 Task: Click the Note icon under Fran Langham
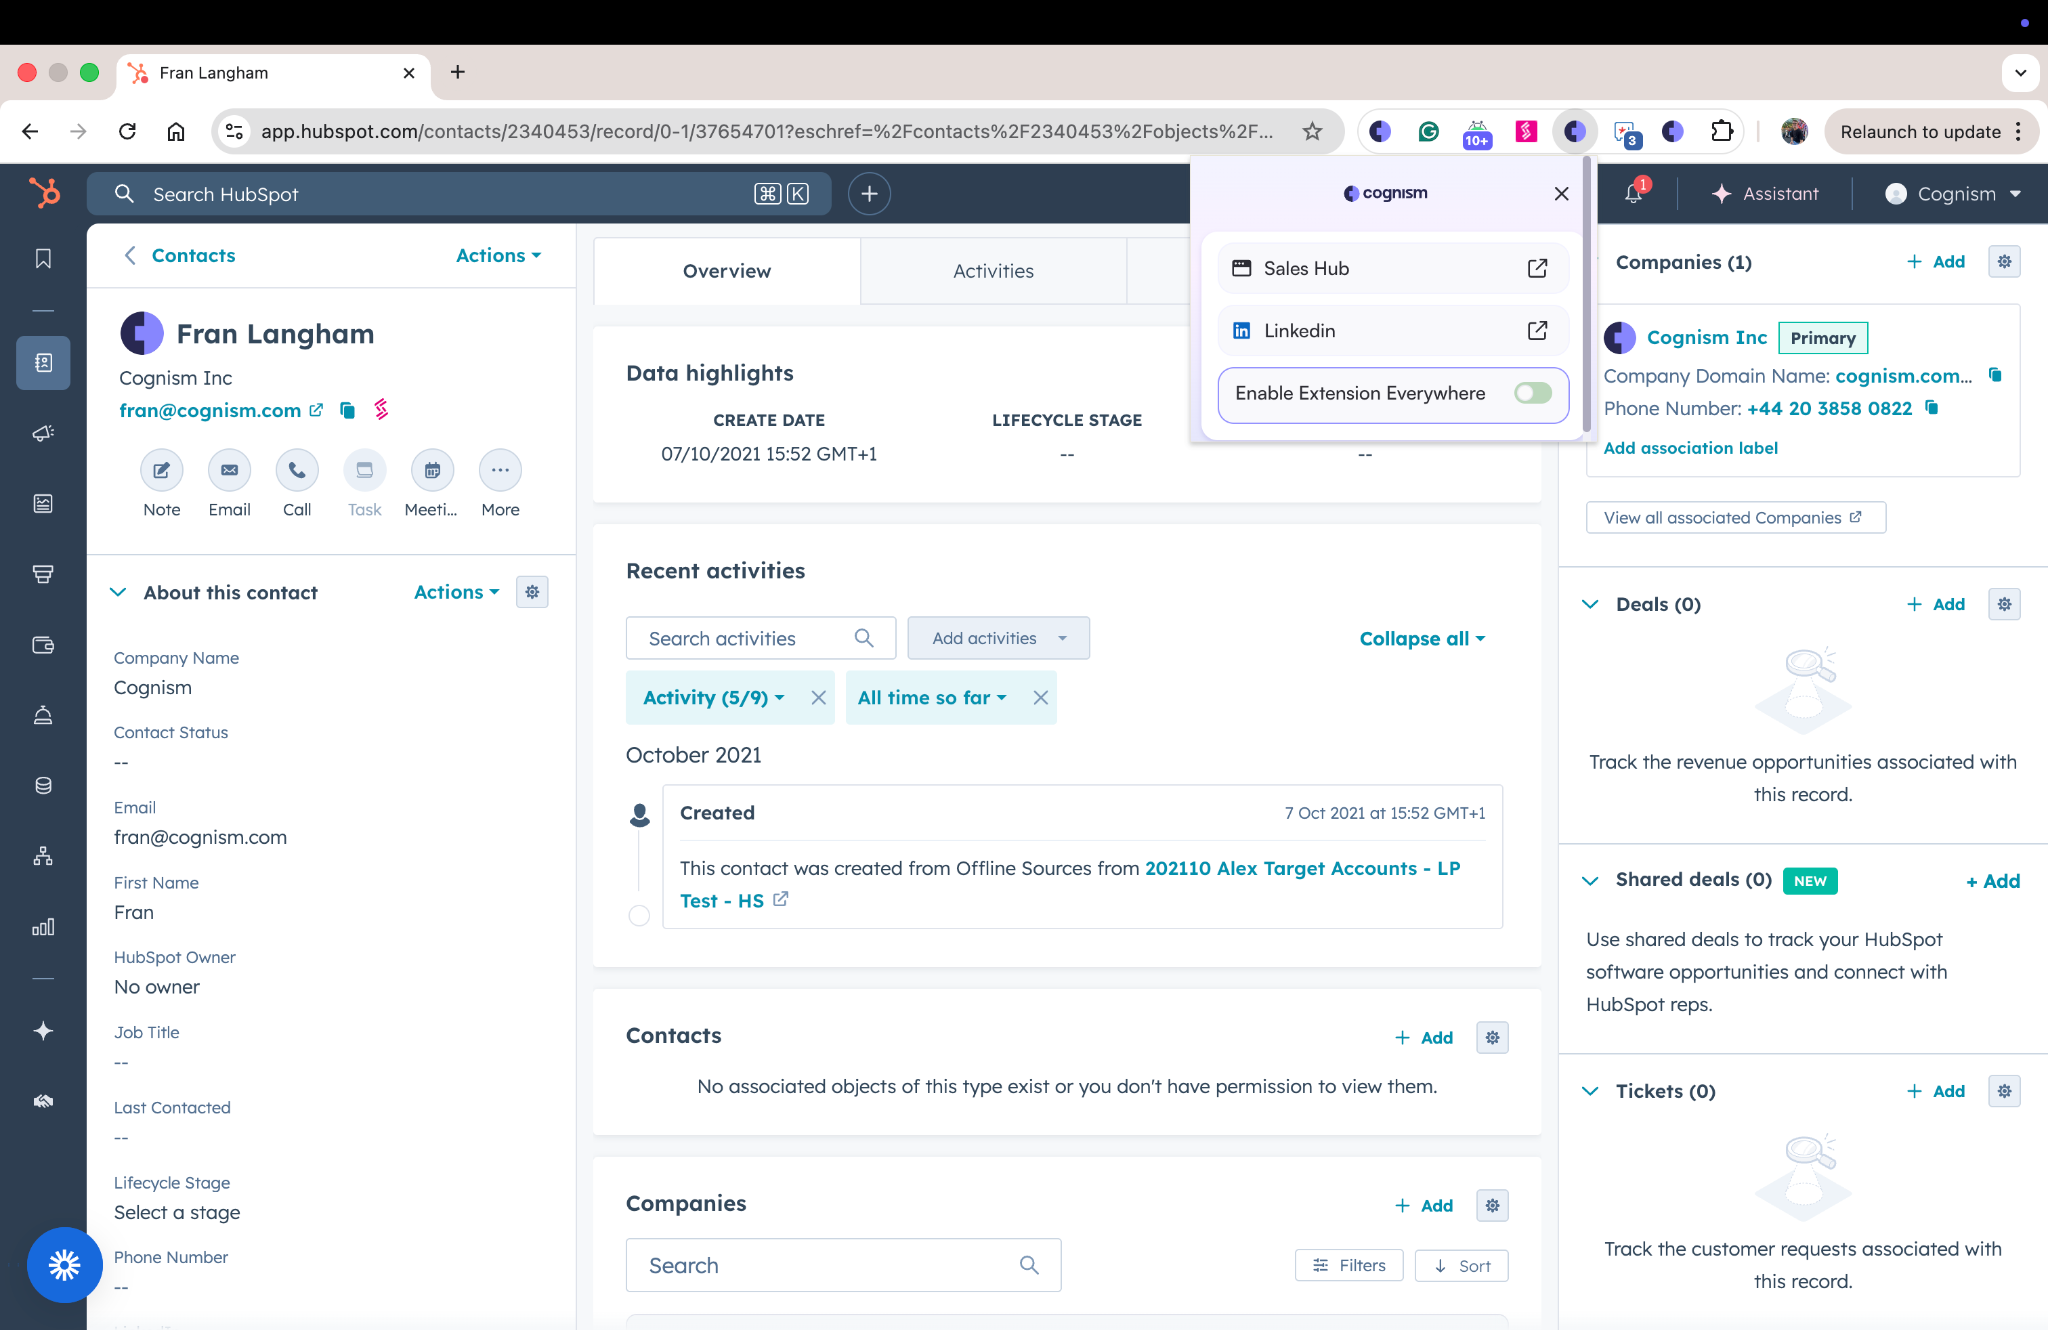click(161, 470)
